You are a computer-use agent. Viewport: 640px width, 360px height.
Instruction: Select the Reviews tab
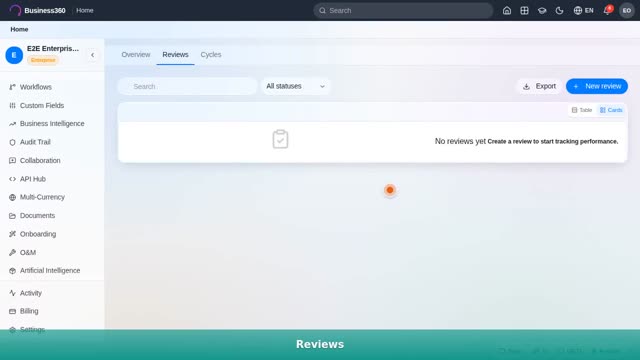tap(175, 55)
